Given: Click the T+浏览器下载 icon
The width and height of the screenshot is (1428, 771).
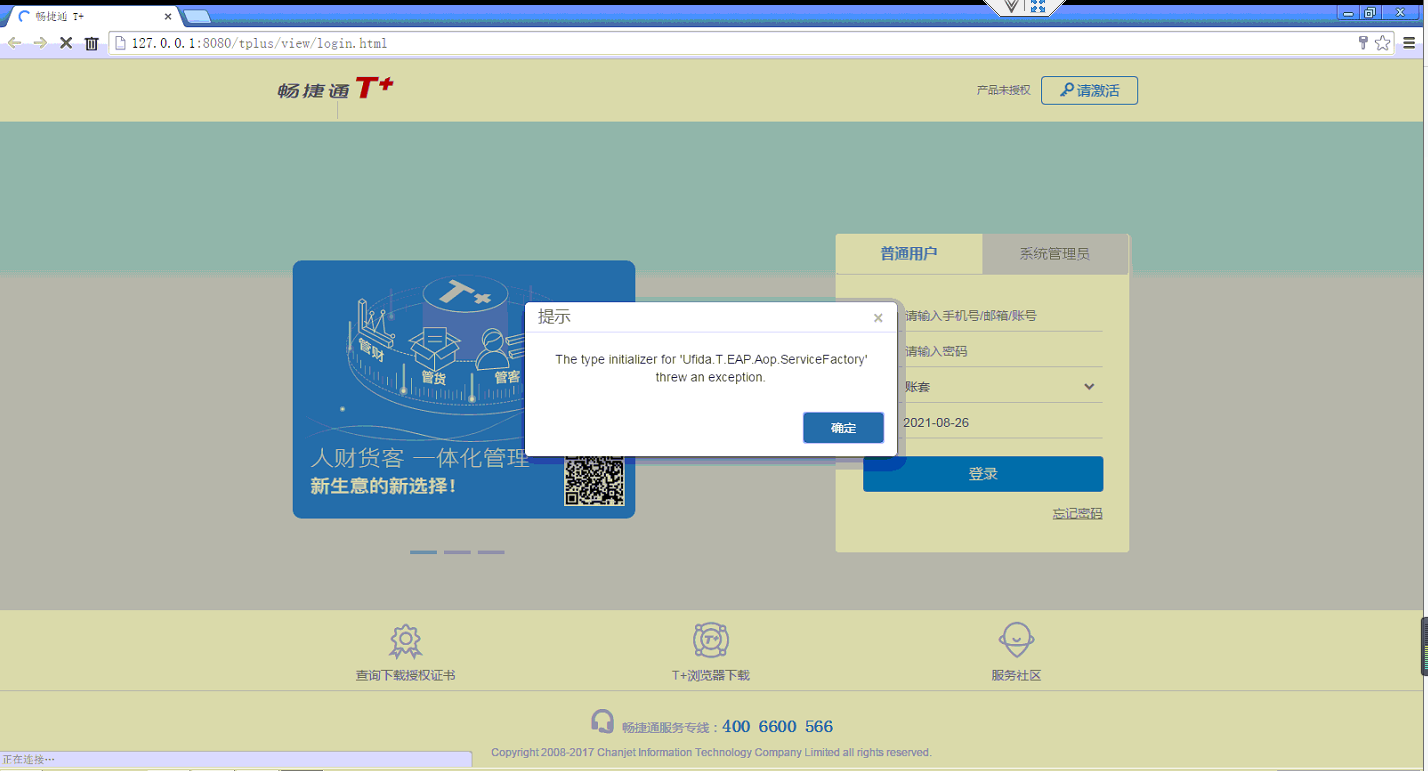Looking at the screenshot, I should tap(710, 640).
